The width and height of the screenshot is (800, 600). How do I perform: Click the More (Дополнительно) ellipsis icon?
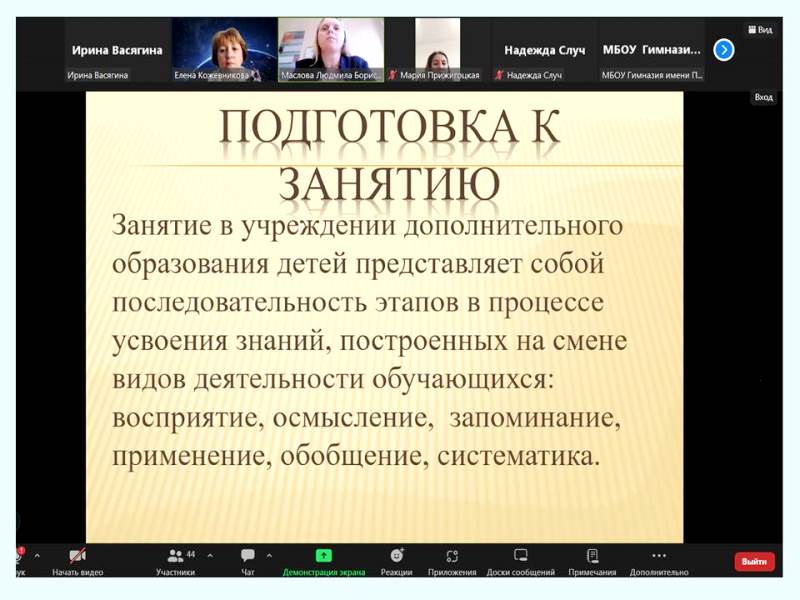(x=658, y=556)
